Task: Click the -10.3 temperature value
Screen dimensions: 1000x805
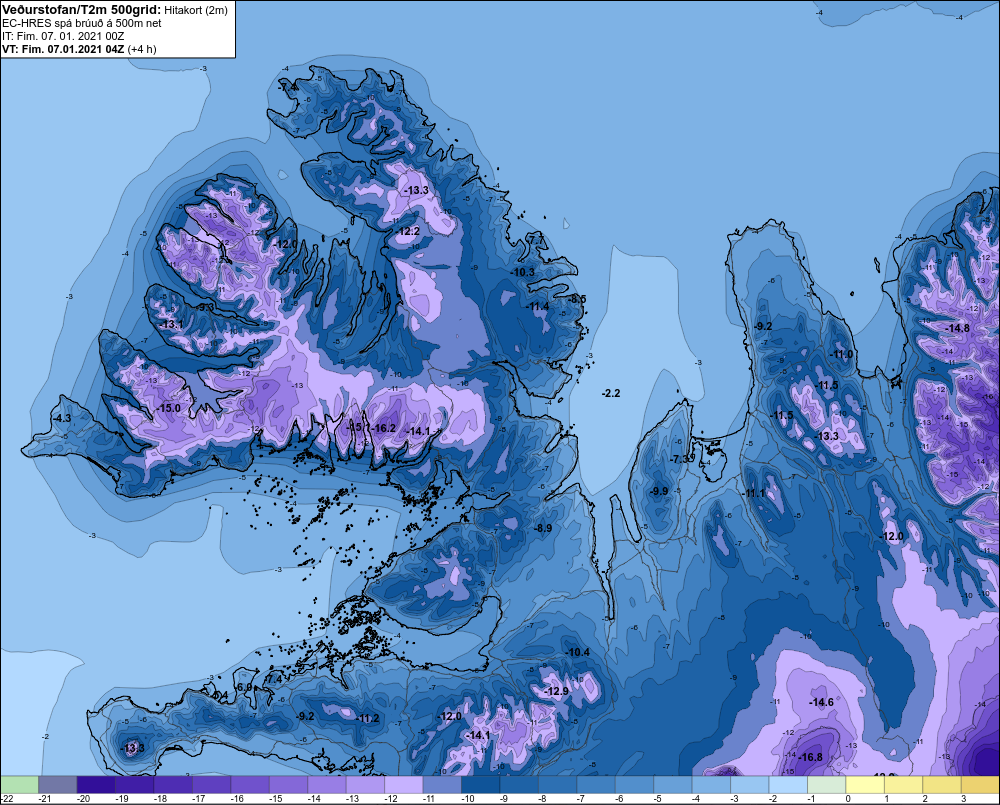Action: pos(523,272)
